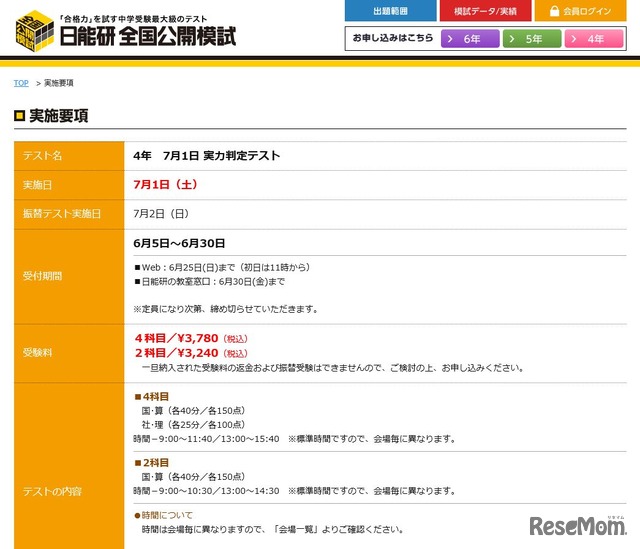Select the 振替テスト実施日 row header
Screen dimensions: 640x549
click(x=69, y=214)
